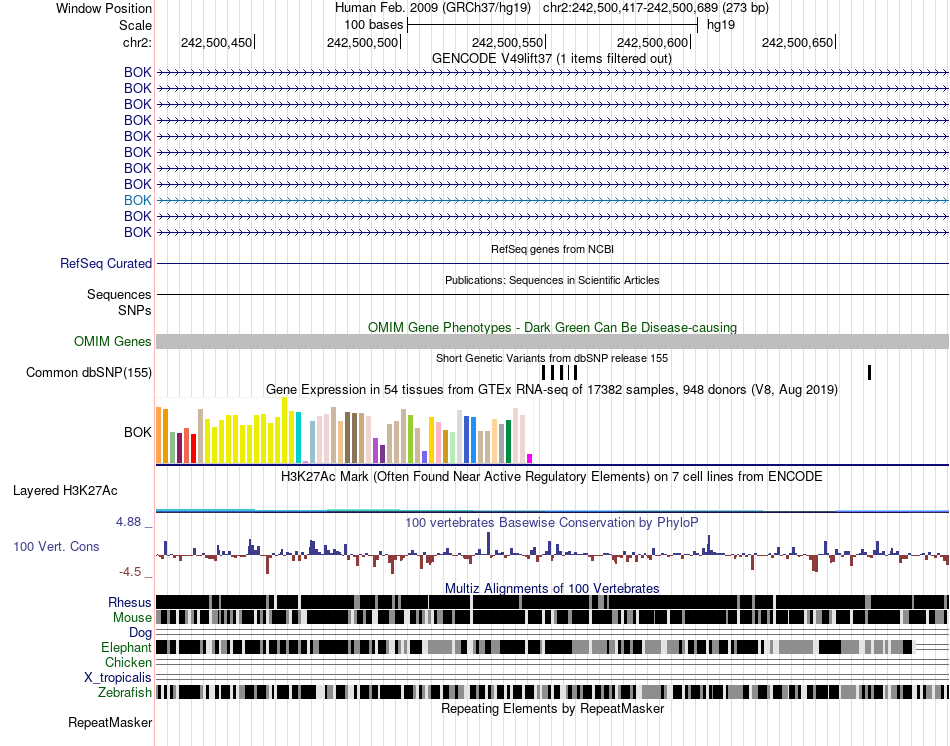Click the 100 bases scale bar text
The height and width of the screenshot is (746, 950).
pos(374,25)
